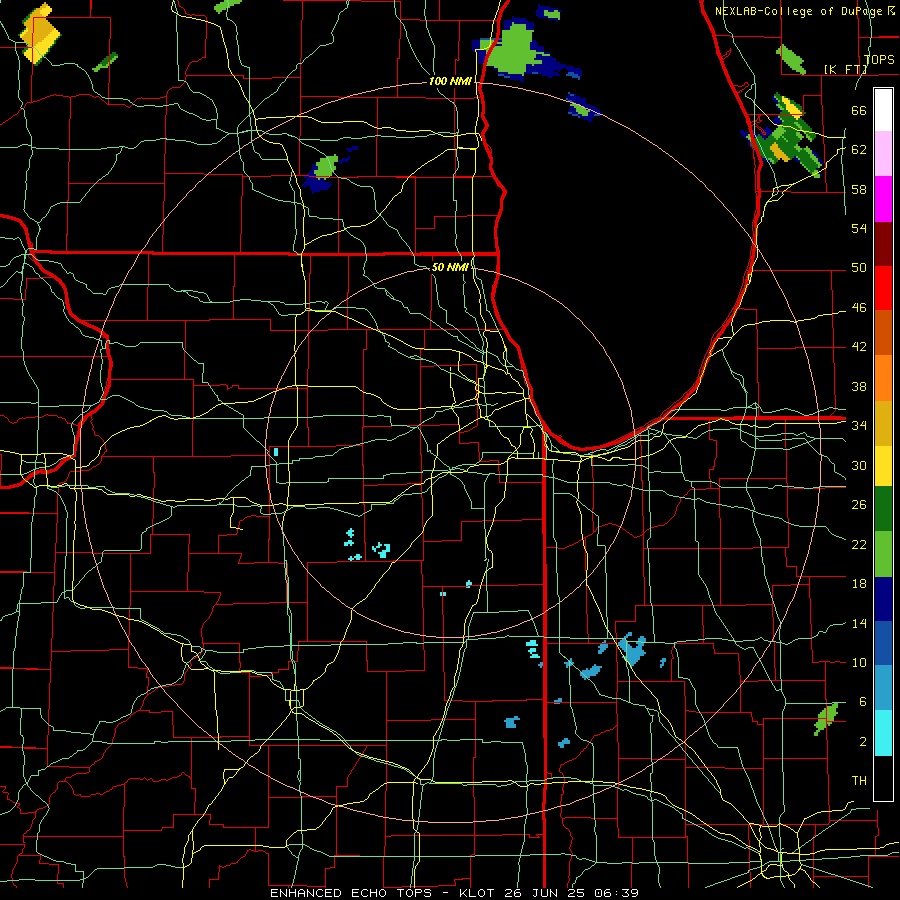Image resolution: width=900 pixels, height=900 pixels.
Task: Pick the white swatch at legend top
Action: click(x=883, y=110)
